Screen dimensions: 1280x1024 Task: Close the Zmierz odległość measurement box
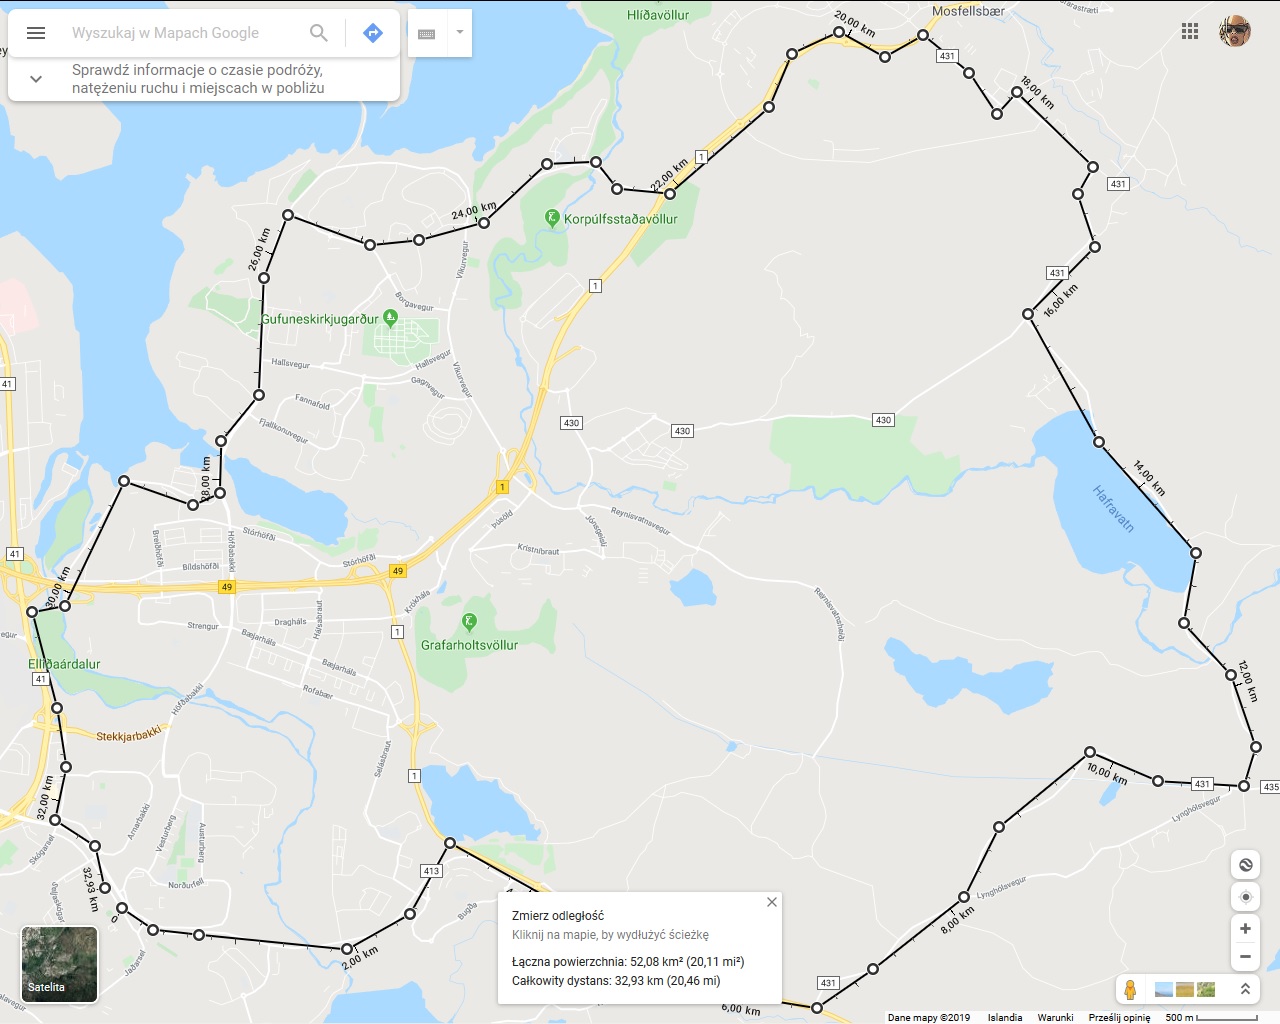[x=772, y=902]
